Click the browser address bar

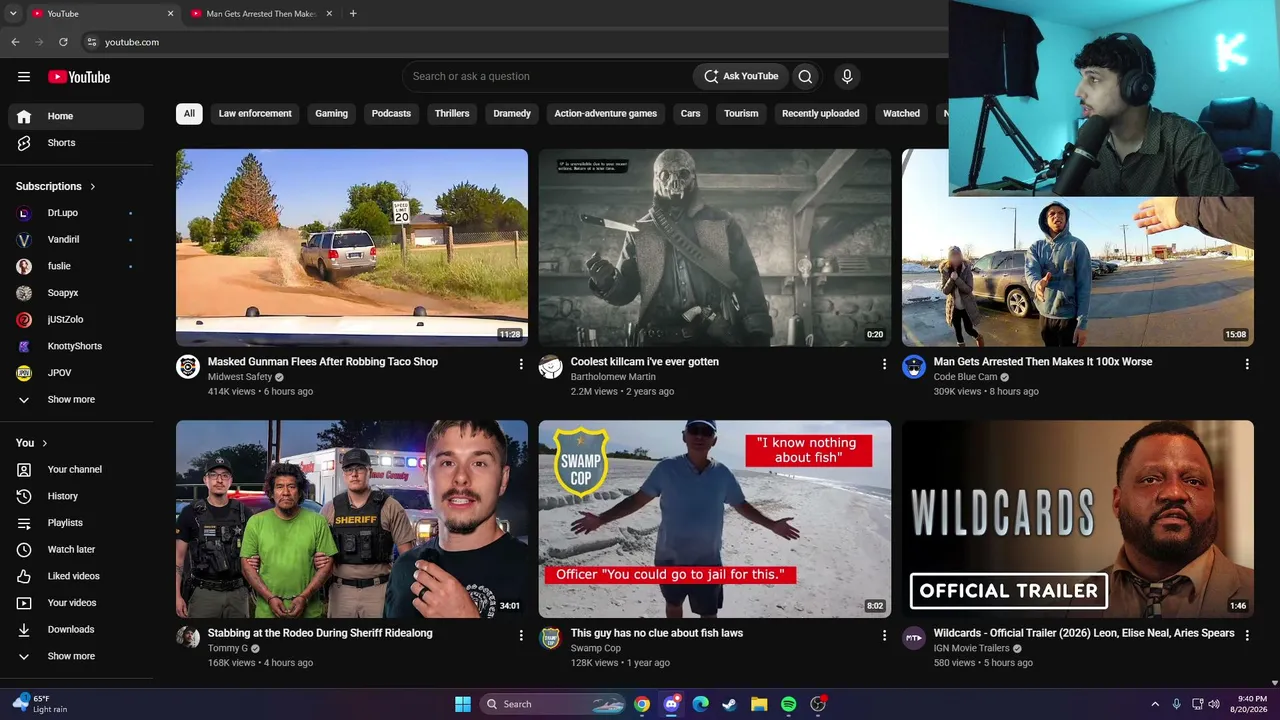click(515, 42)
